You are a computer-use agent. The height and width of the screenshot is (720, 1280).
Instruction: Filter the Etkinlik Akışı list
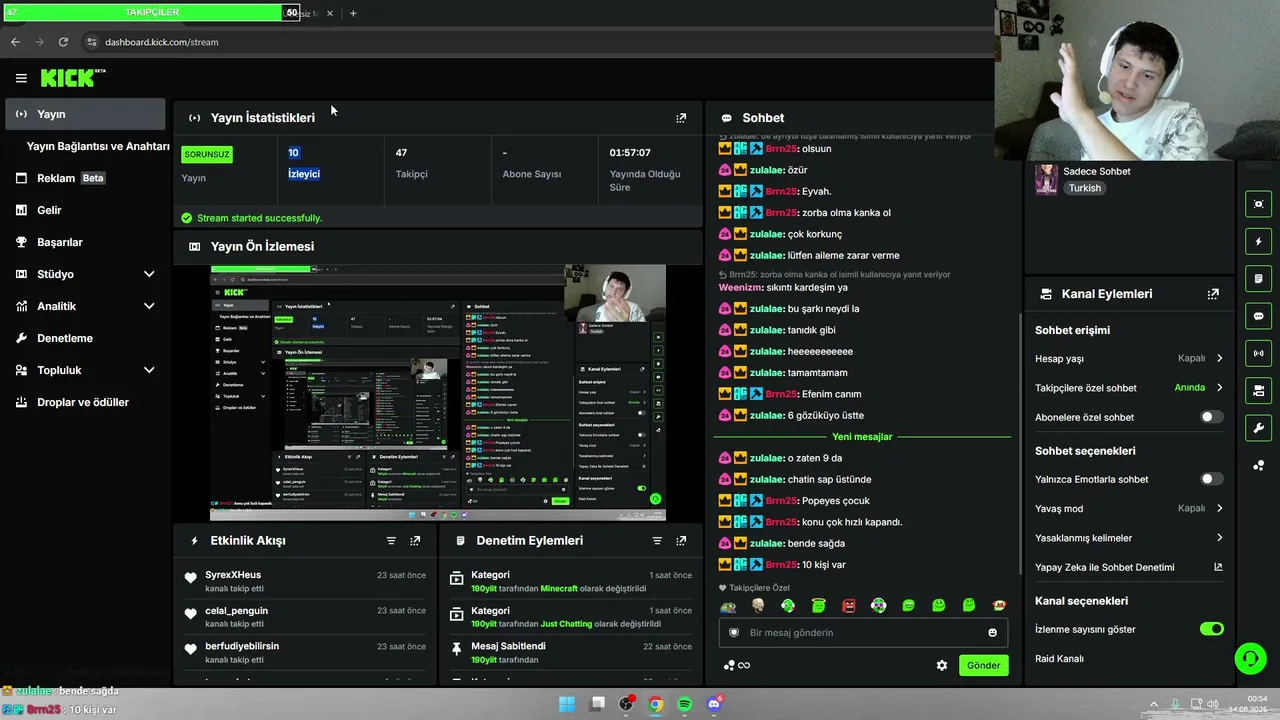391,541
